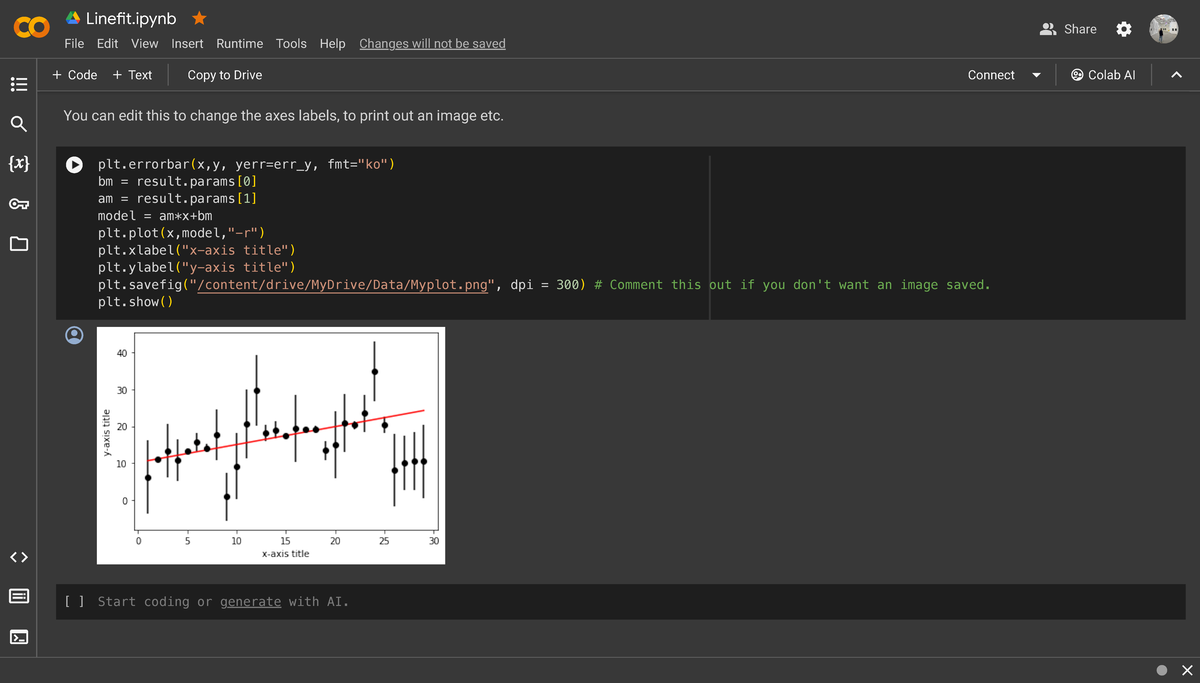The height and width of the screenshot is (683, 1200).
Task: Open the Connect runtime dropdown arrow
Action: tap(1036, 74)
